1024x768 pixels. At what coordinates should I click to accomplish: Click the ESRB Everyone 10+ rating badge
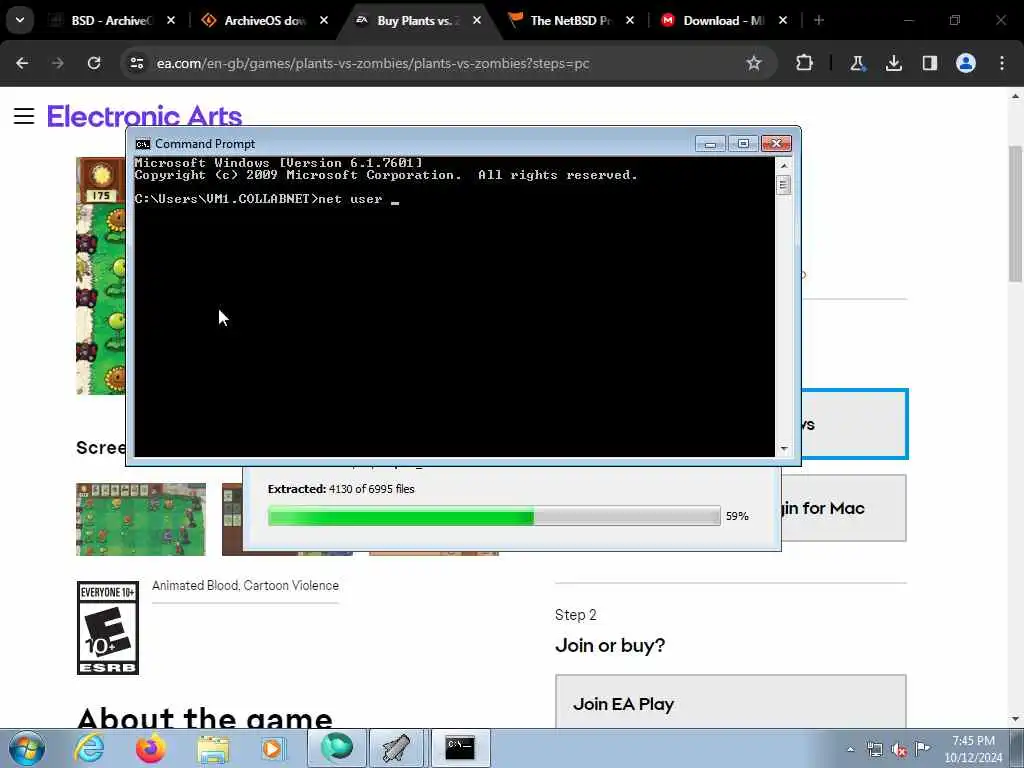tap(108, 628)
